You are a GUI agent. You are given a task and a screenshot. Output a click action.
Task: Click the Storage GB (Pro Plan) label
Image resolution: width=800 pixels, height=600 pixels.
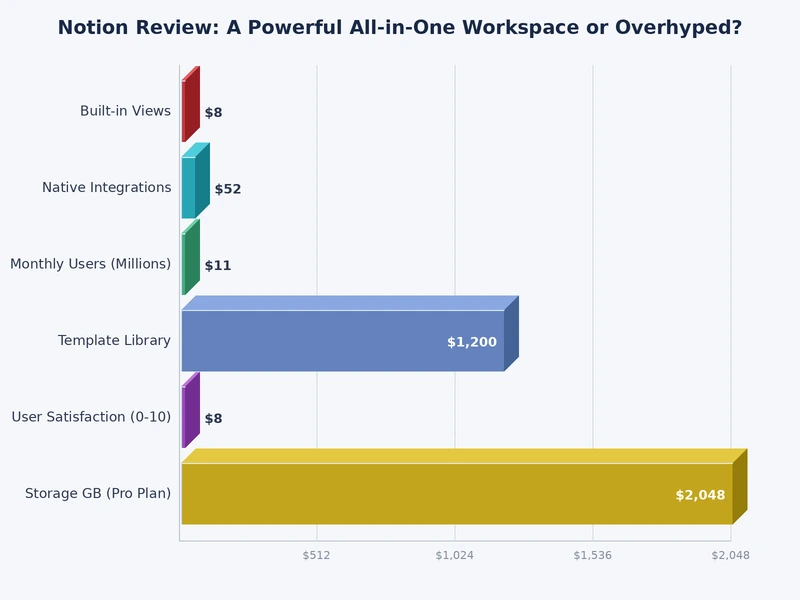(98, 494)
